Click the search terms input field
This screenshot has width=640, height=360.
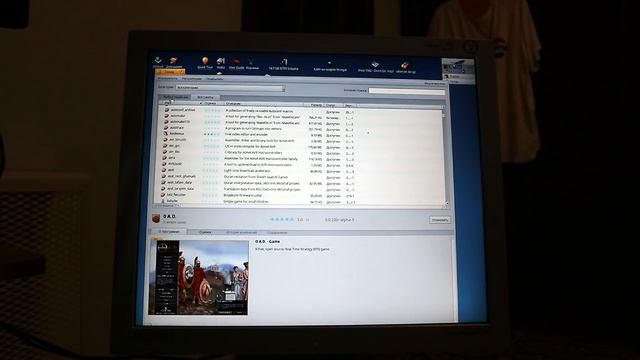(407, 91)
